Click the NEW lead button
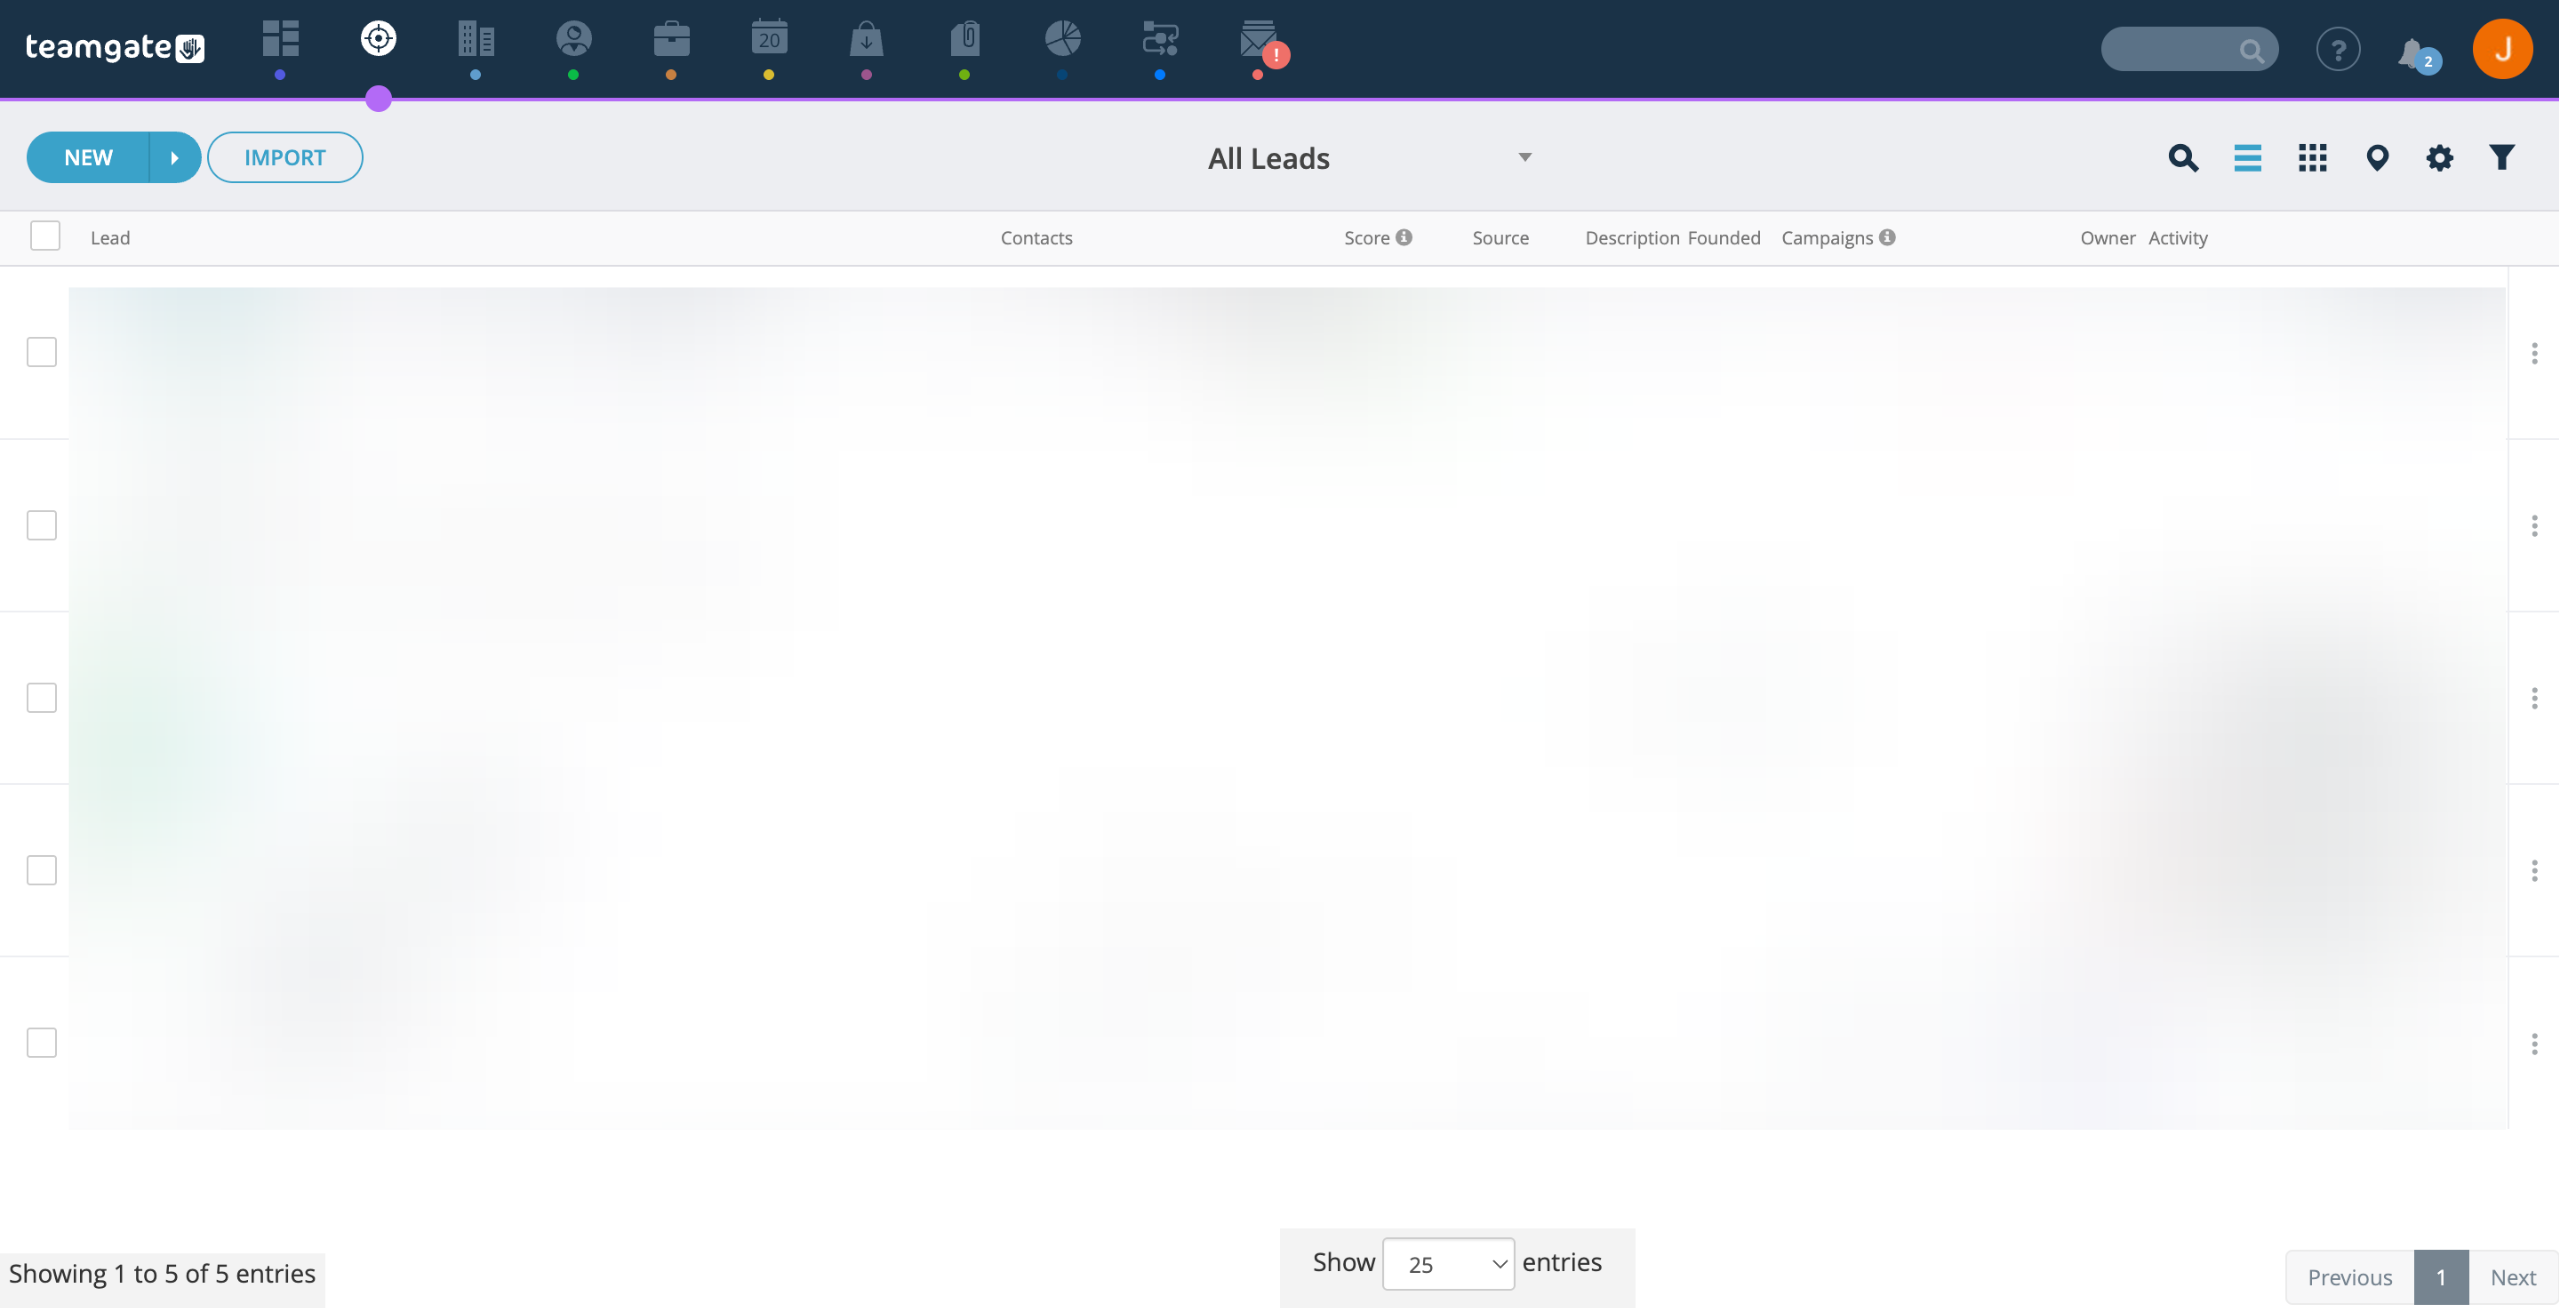This screenshot has width=2559, height=1308. 88,157
